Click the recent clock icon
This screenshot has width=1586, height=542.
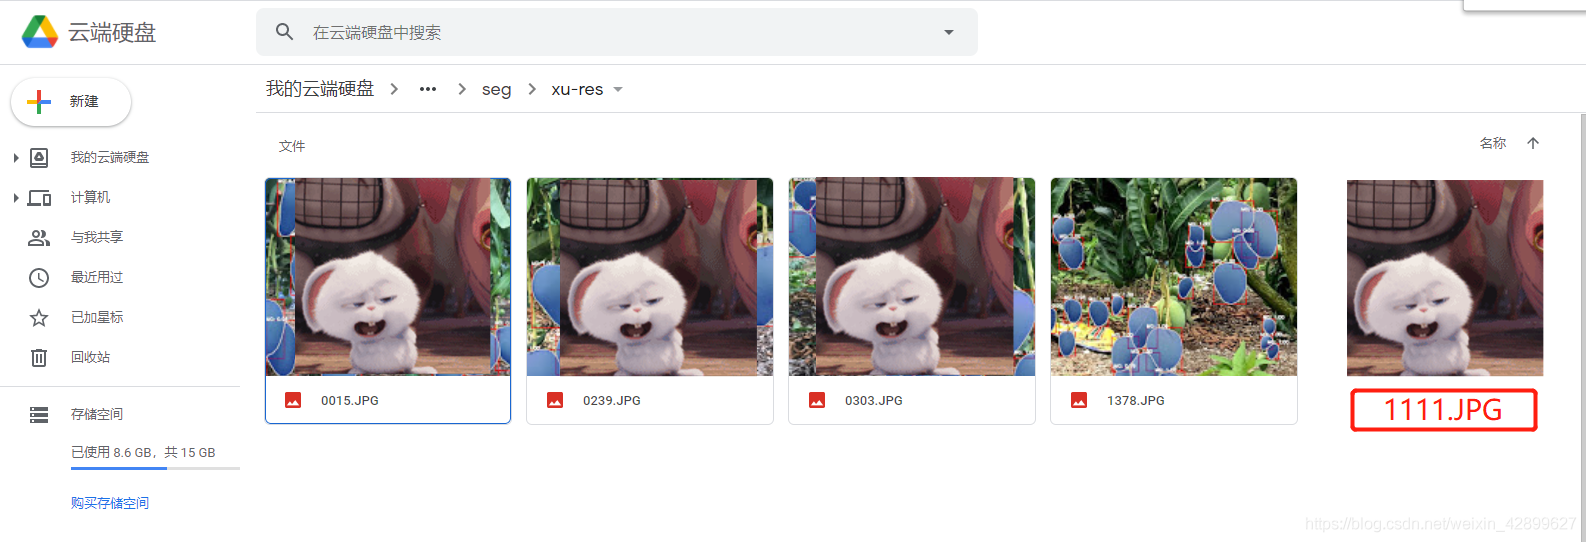[x=39, y=278]
